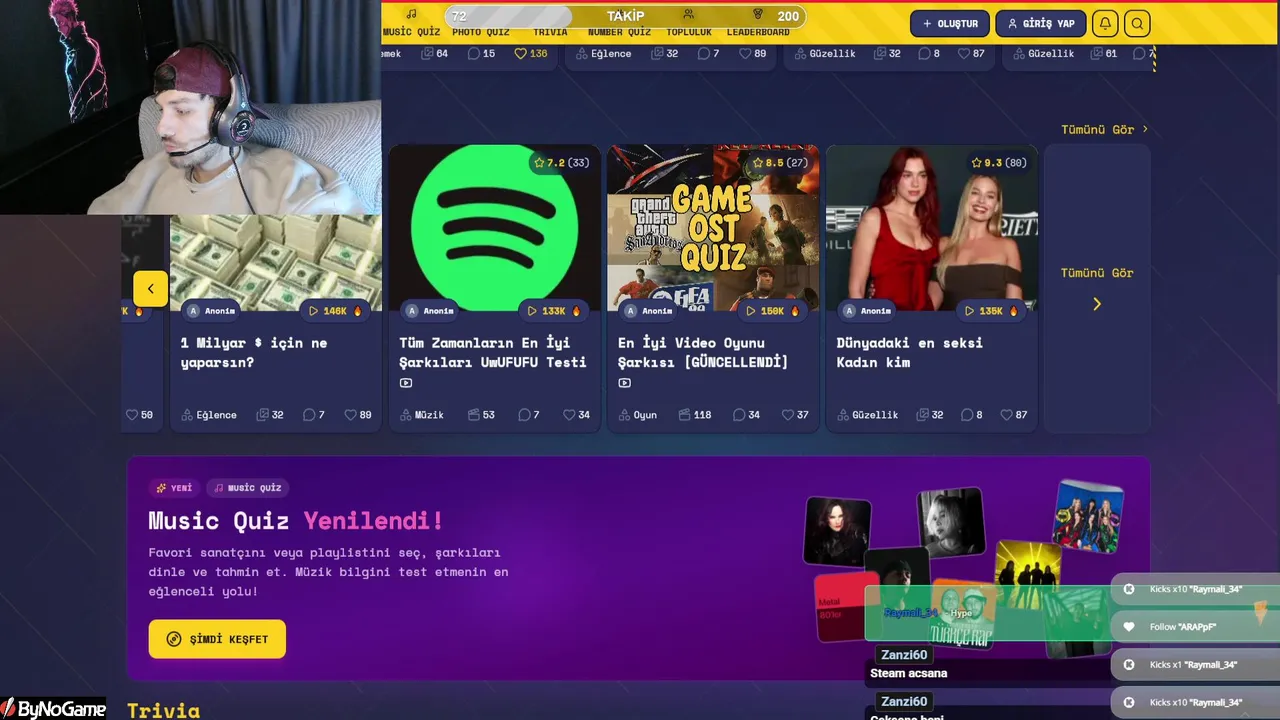Open the Game OST Quiz thumbnail

(x=713, y=228)
